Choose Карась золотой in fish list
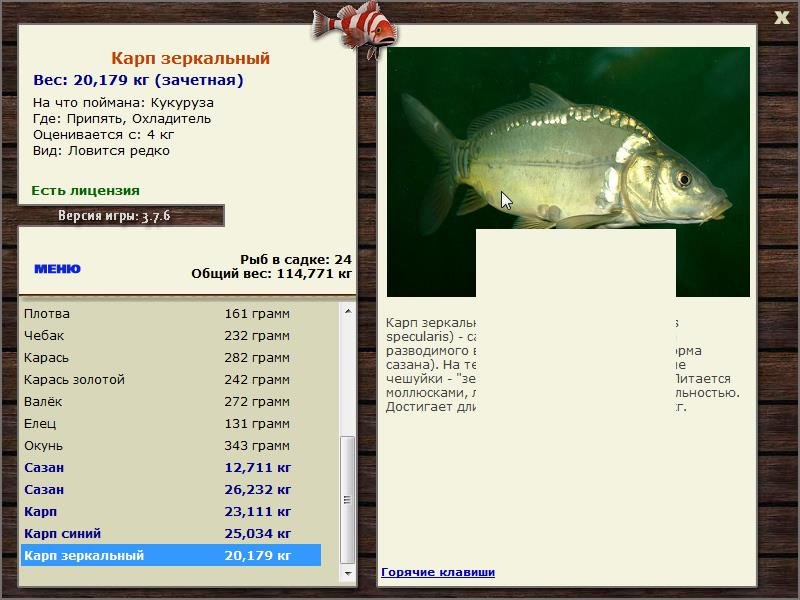Viewport: 800px width, 600px height. pyautogui.click(x=171, y=380)
